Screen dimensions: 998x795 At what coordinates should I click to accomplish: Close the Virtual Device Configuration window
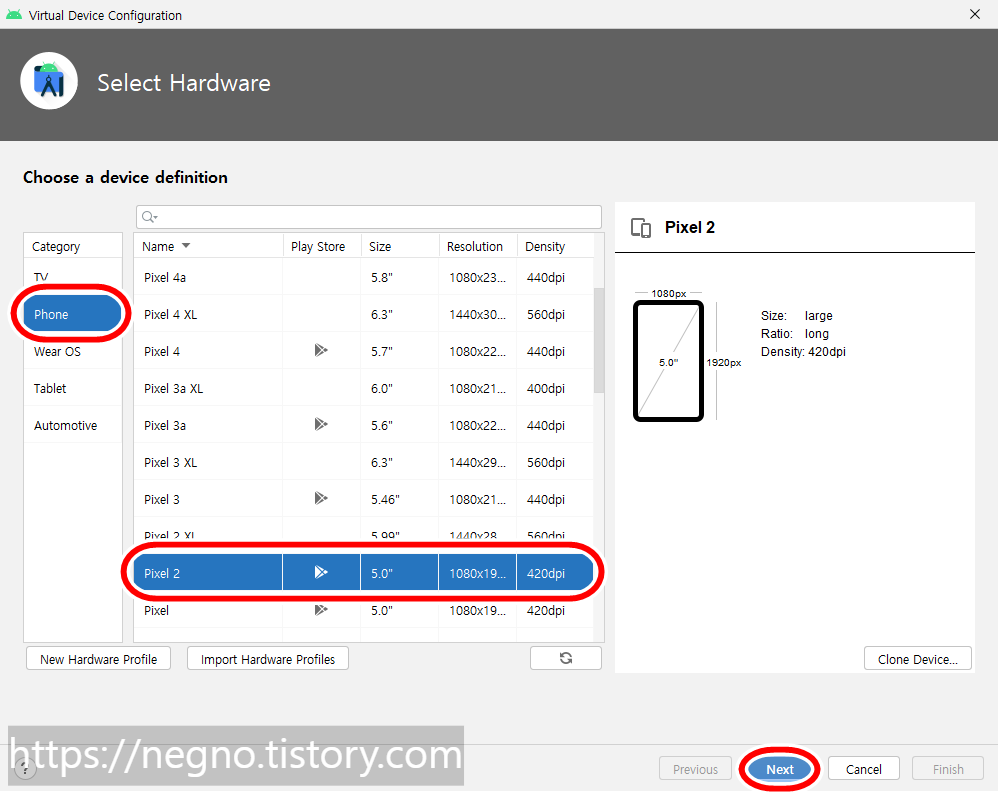click(974, 14)
